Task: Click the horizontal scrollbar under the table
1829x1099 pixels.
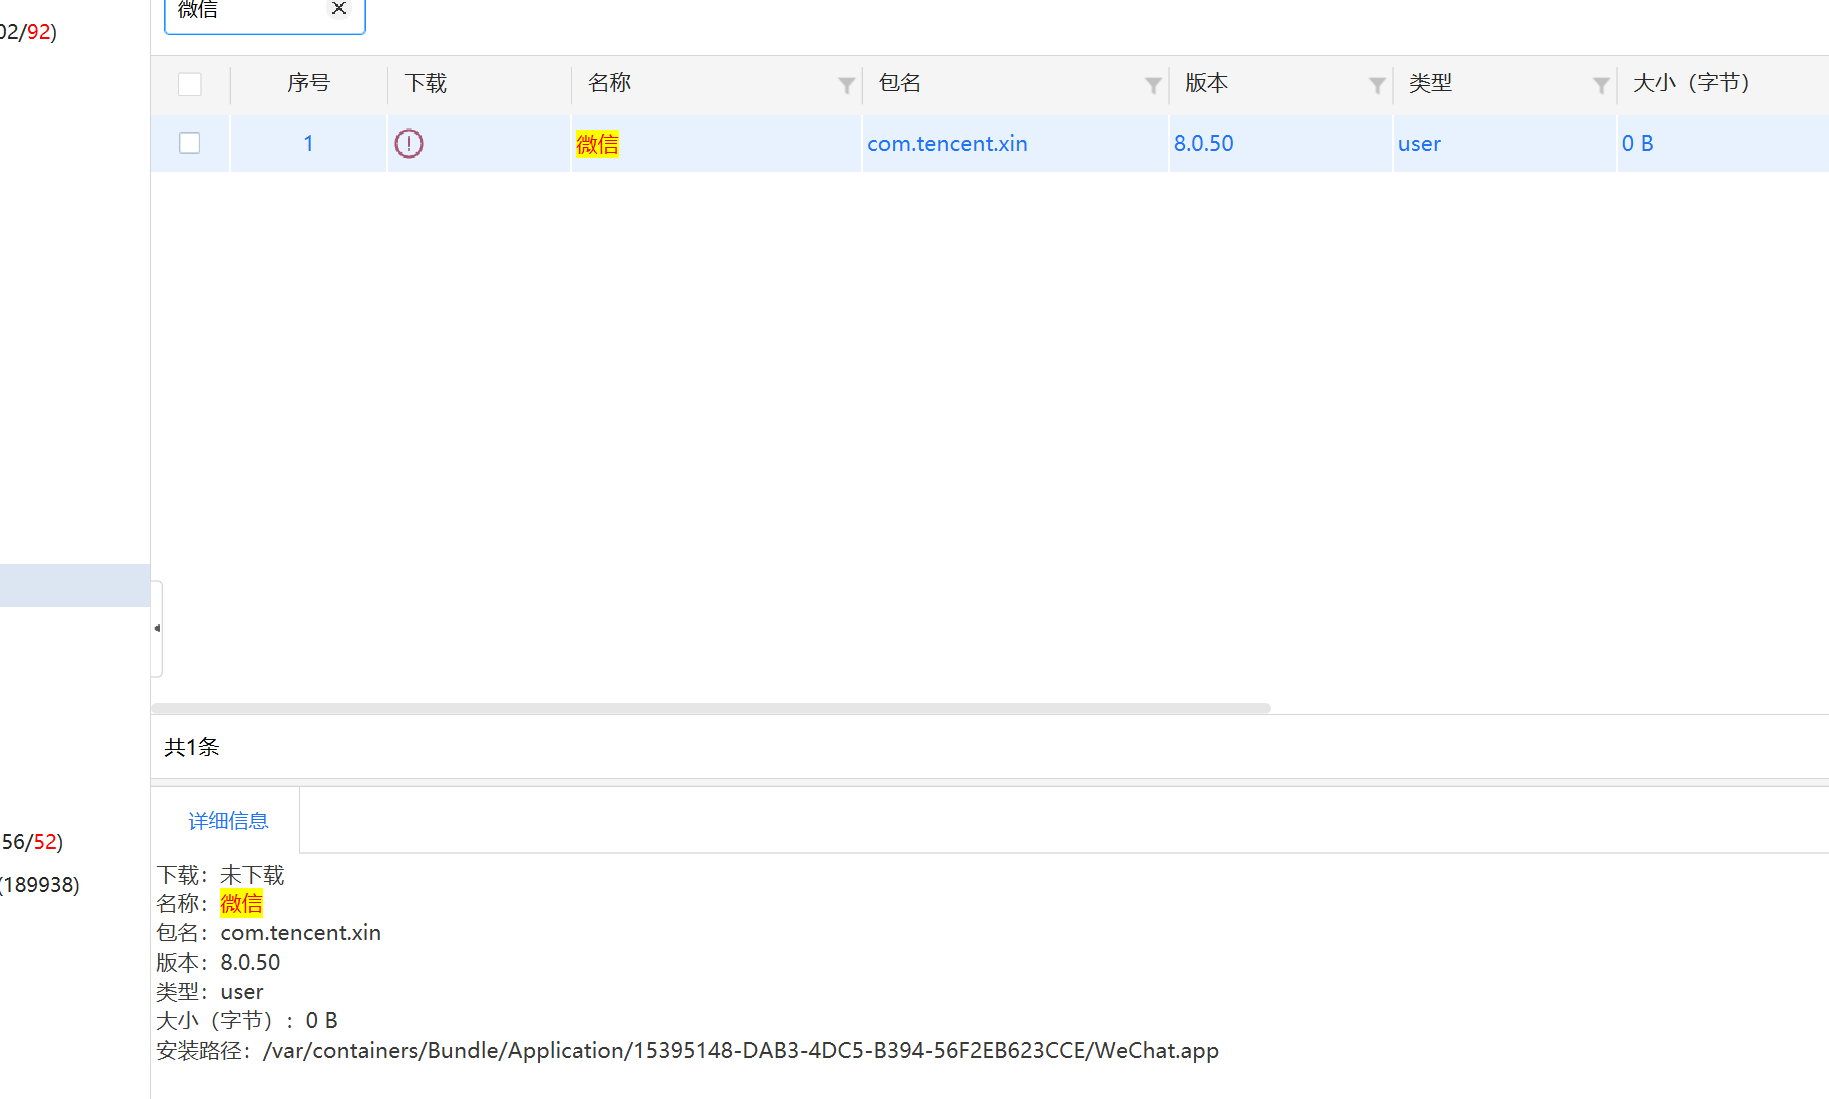Action: click(710, 708)
